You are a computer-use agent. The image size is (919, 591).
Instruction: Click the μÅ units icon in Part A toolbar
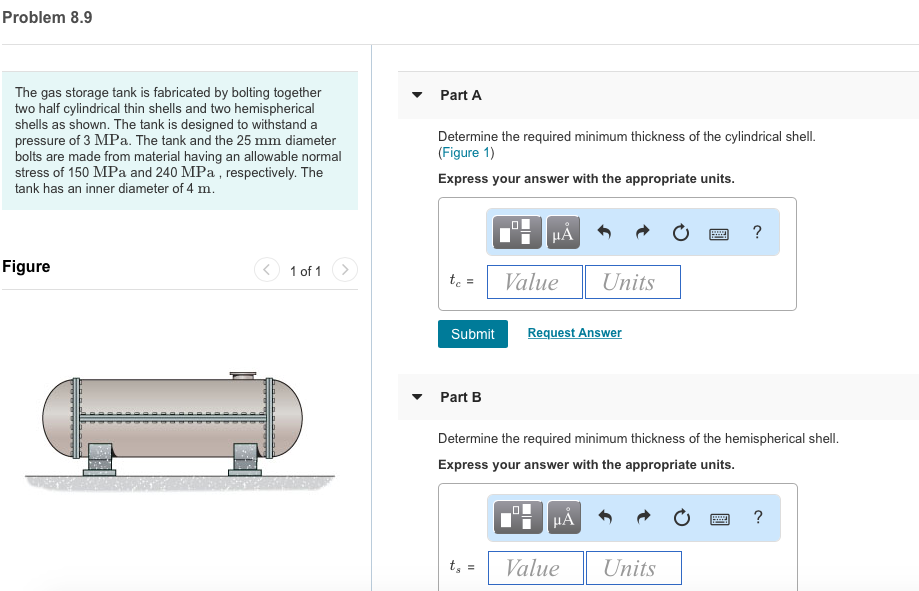(561, 232)
